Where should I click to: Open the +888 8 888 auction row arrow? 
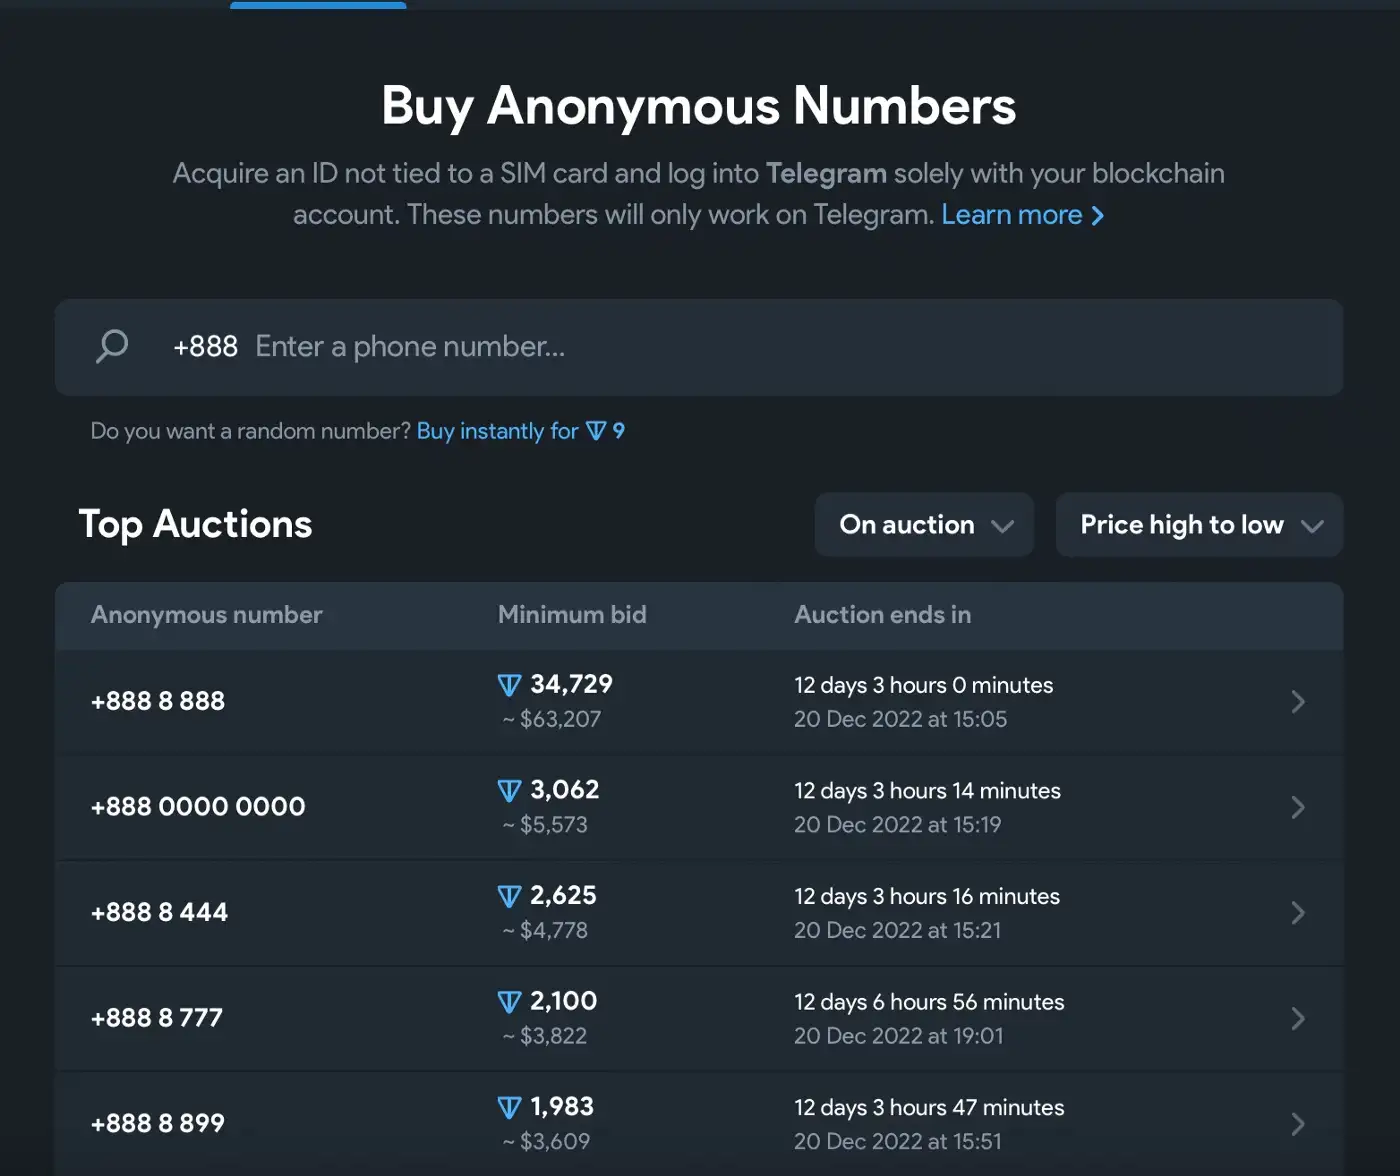[1297, 702]
